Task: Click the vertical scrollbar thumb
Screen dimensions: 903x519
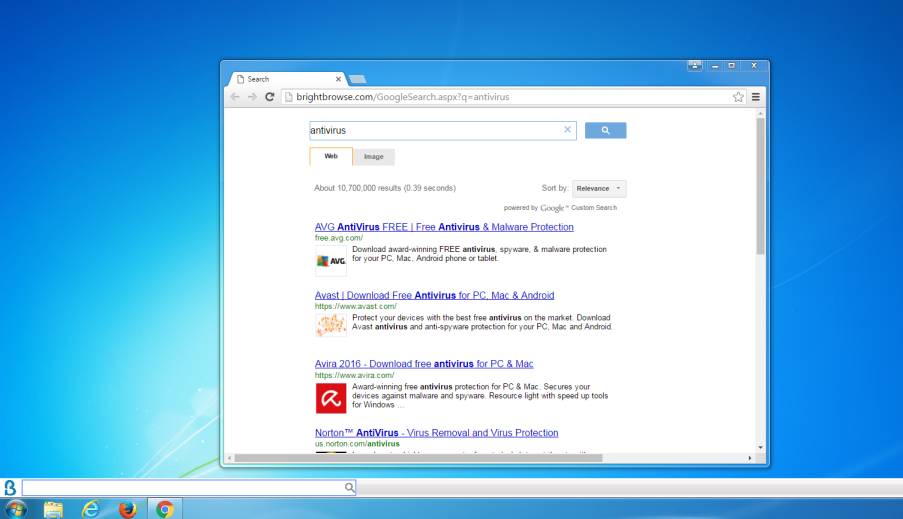Action: 760,185
